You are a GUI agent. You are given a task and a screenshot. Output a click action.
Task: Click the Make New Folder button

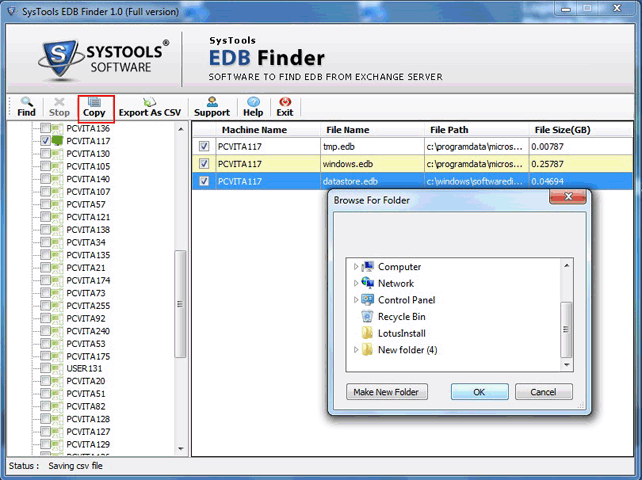coord(387,392)
